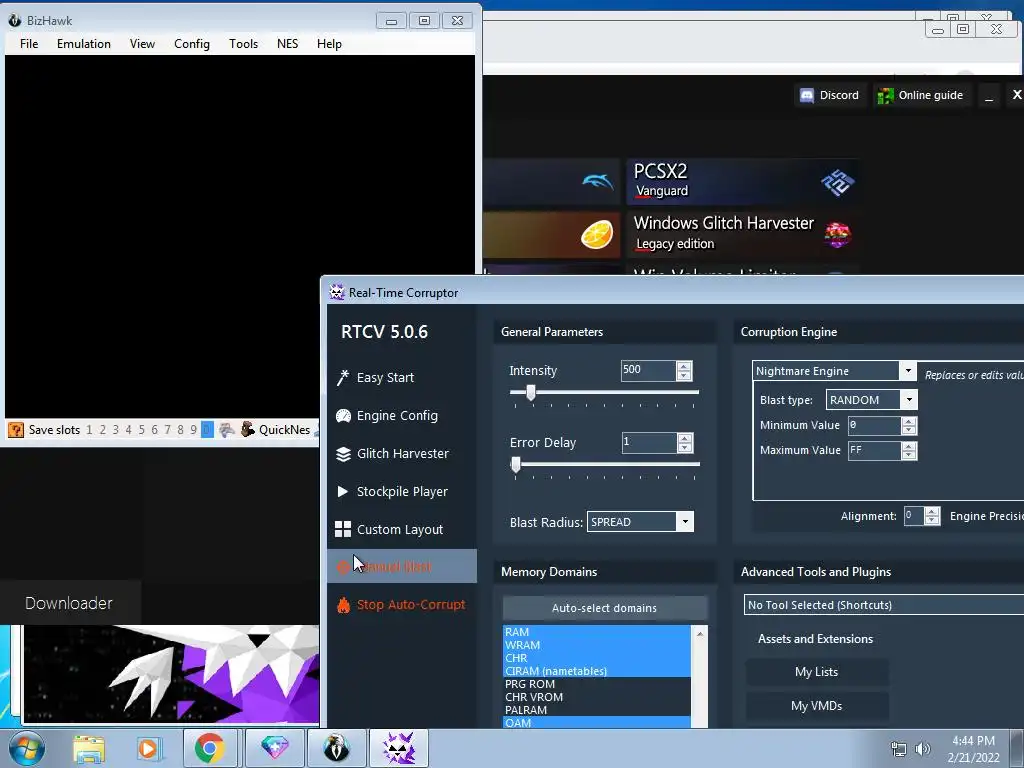Open the Config menu
The image size is (1024, 768).
[191, 44]
